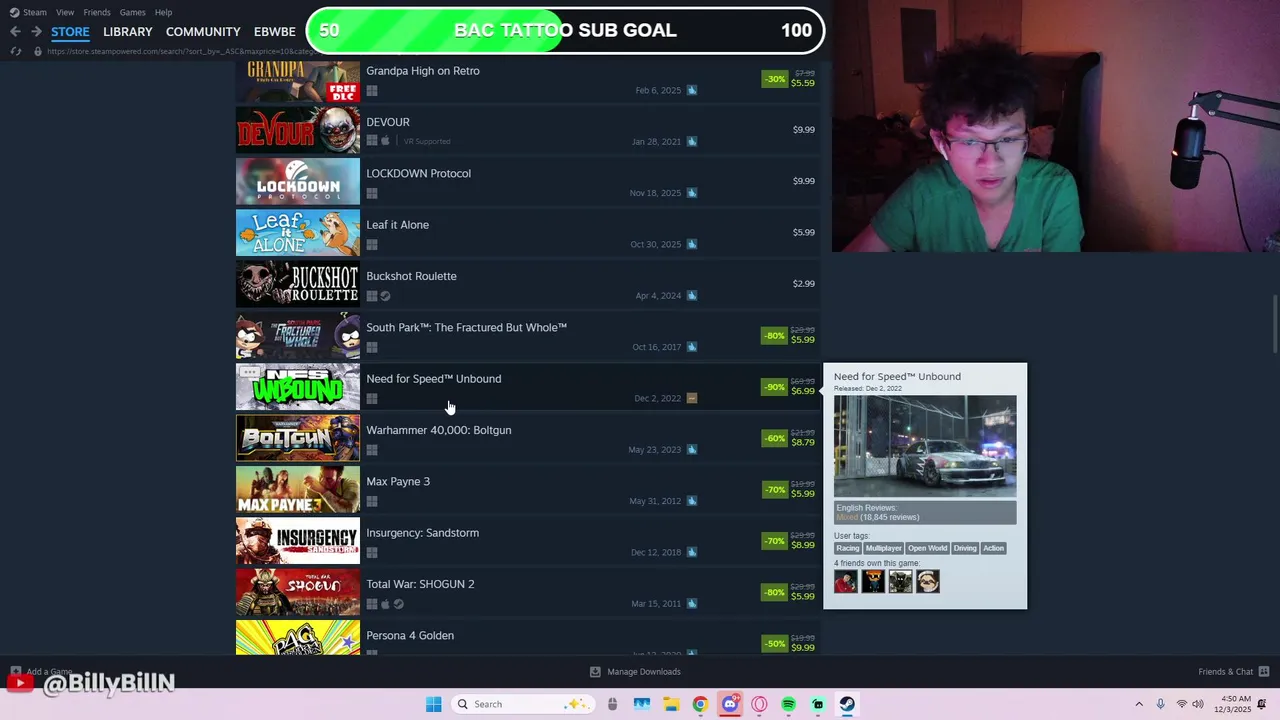Open the STORE tab
The image size is (1280, 720).
coord(70,32)
